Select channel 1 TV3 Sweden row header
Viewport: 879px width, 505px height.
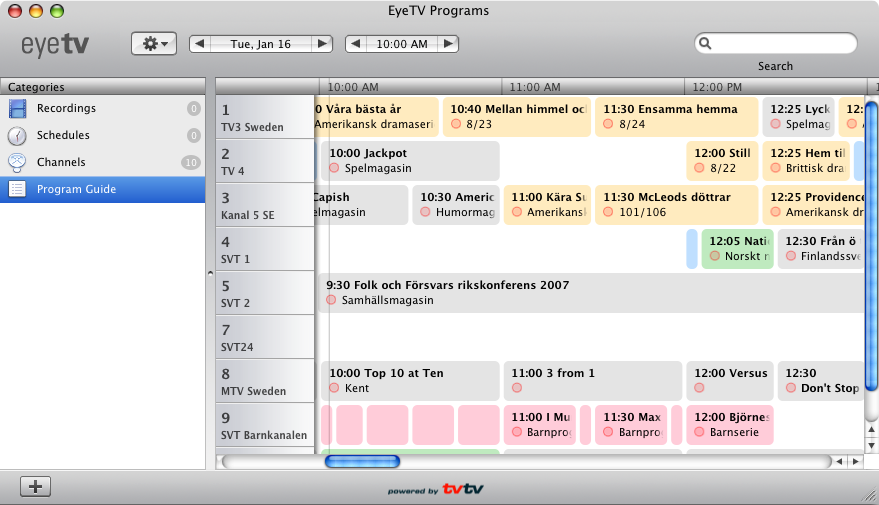(264, 117)
